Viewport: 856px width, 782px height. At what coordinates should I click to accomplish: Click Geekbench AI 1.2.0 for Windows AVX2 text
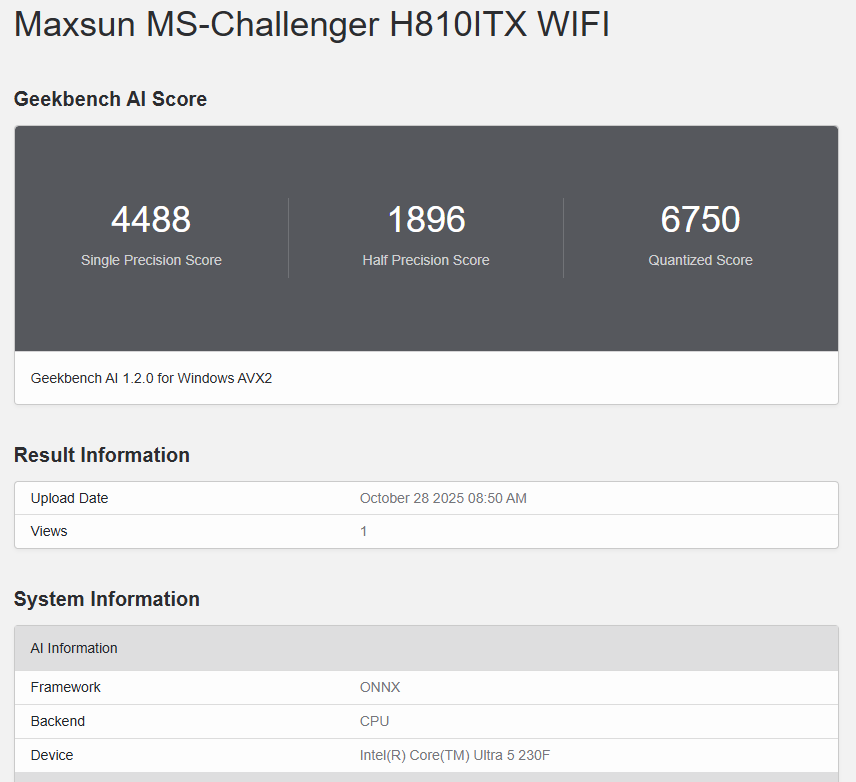click(151, 378)
